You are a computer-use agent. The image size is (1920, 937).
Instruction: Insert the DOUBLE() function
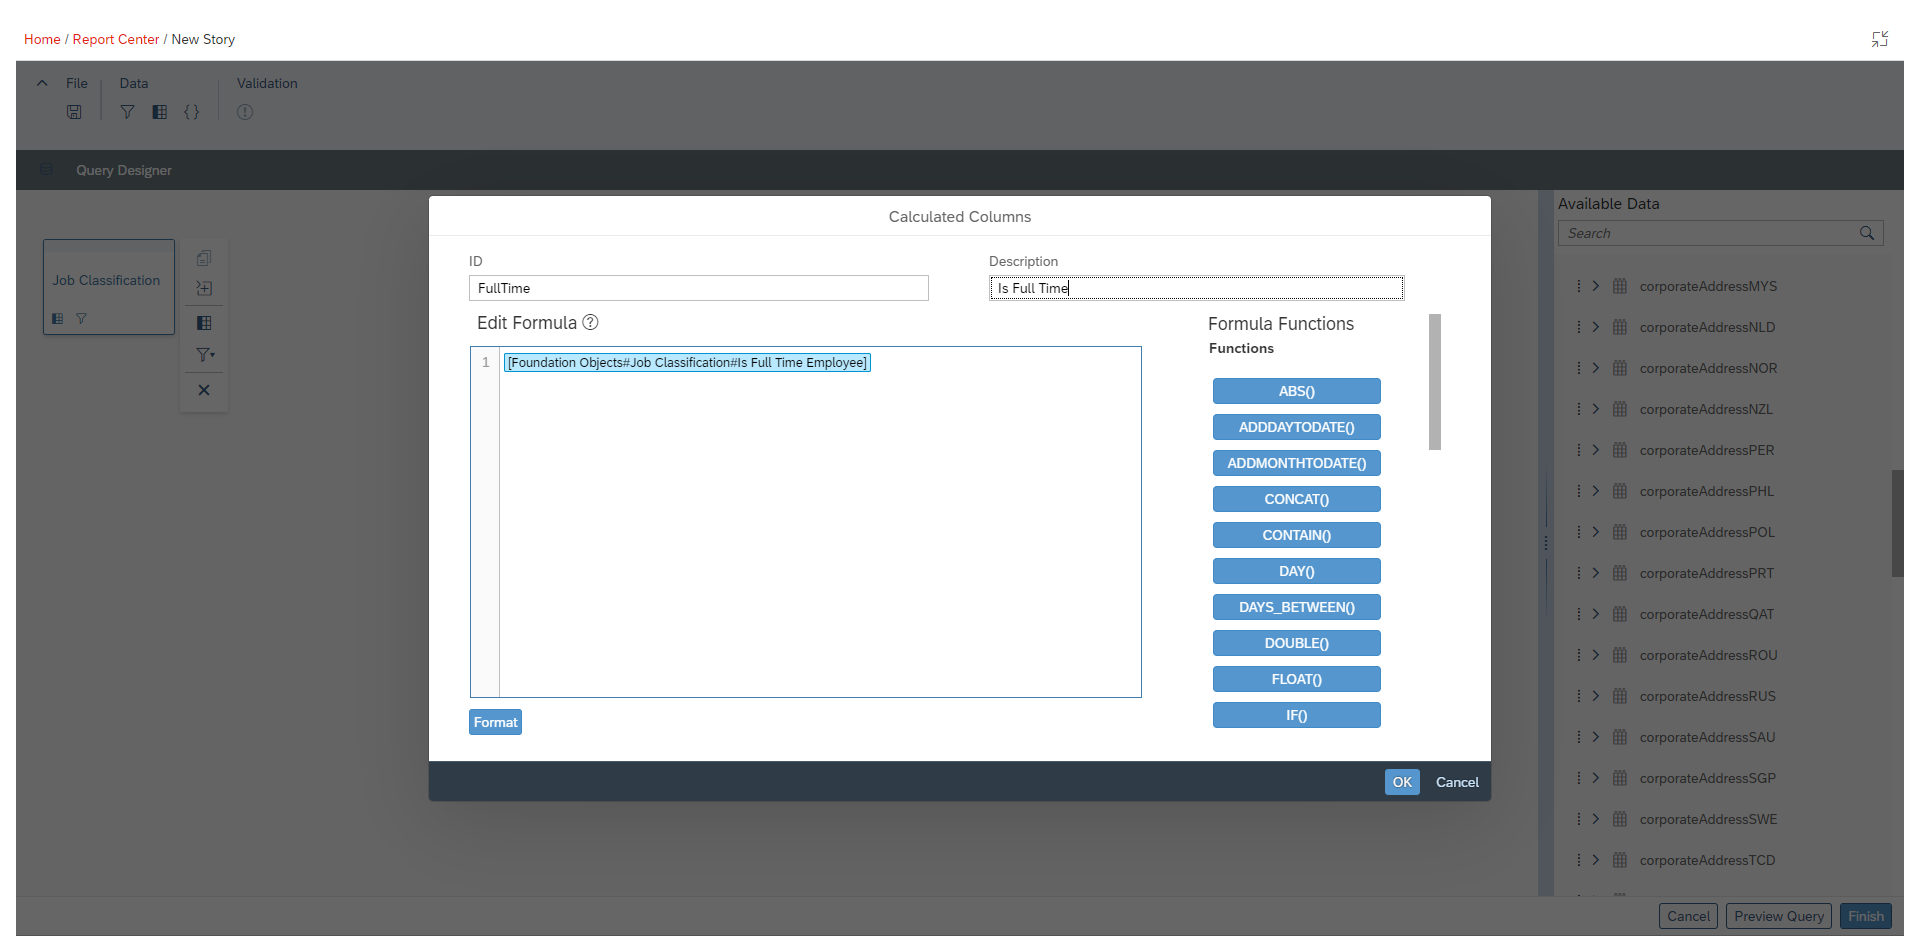pos(1297,643)
